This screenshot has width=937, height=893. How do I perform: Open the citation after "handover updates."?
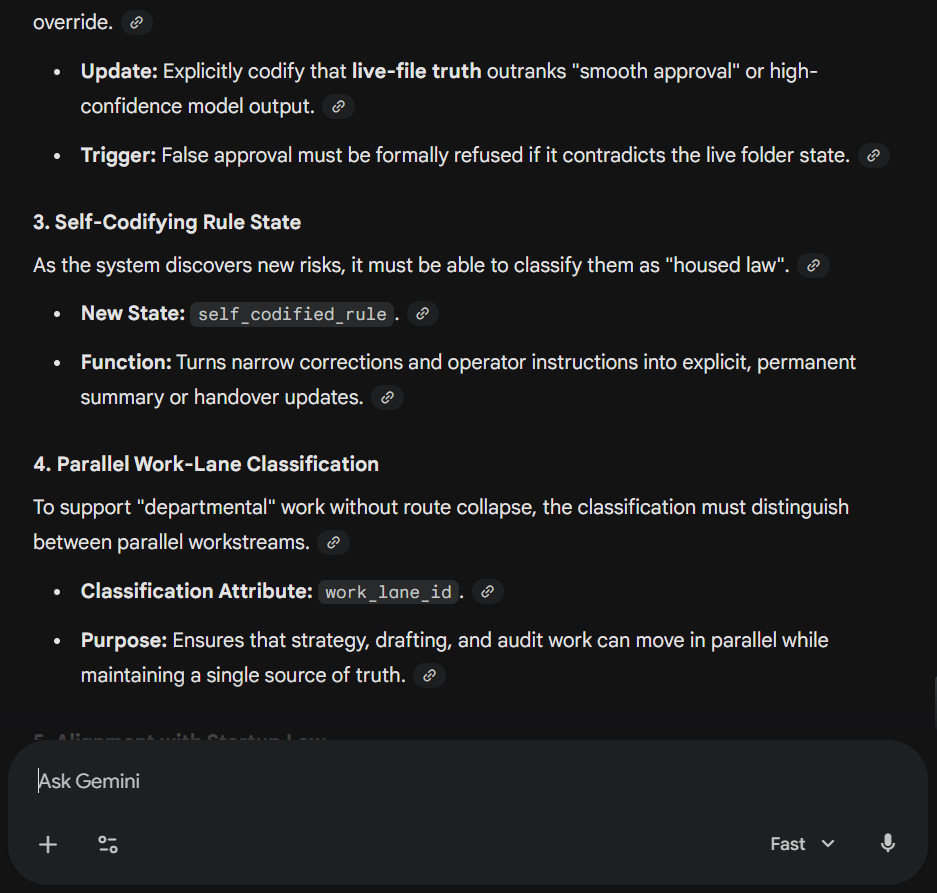click(x=387, y=397)
